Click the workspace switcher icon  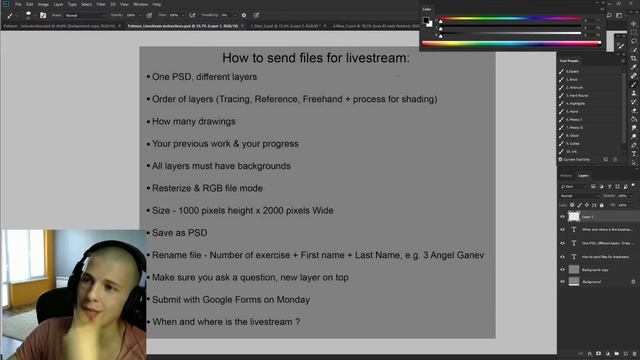click(x=619, y=15)
